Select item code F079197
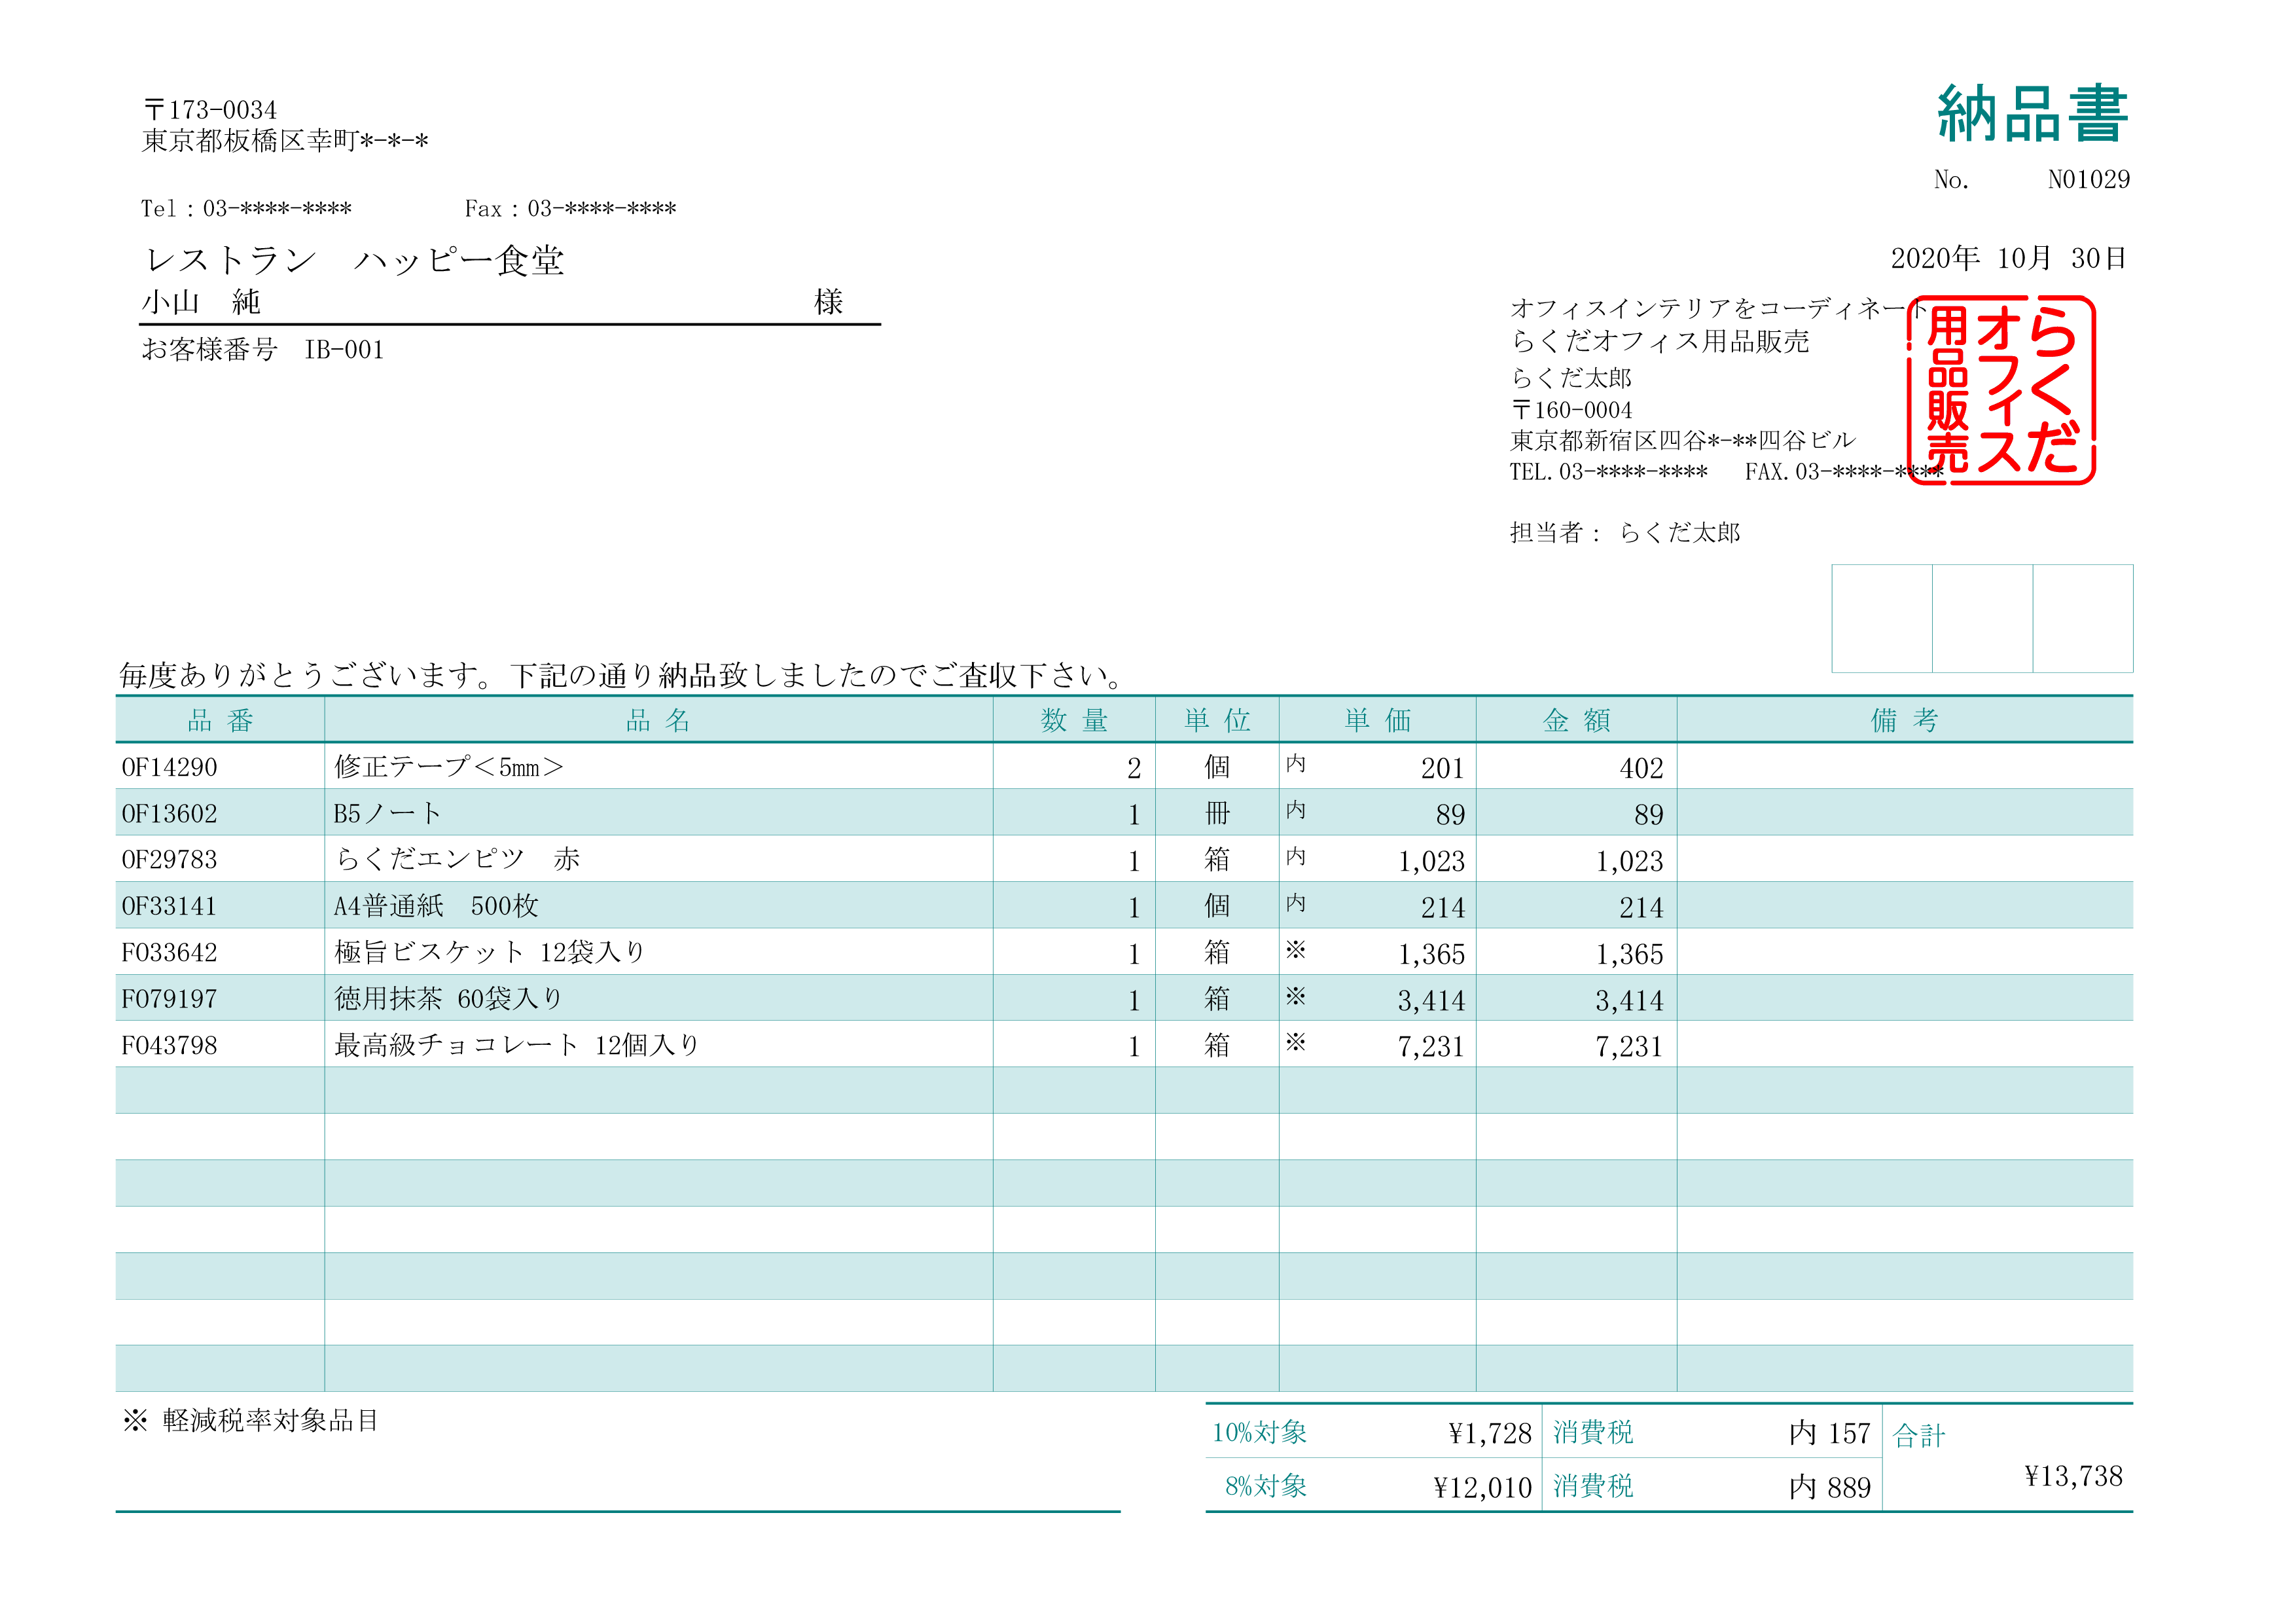 pyautogui.click(x=169, y=999)
